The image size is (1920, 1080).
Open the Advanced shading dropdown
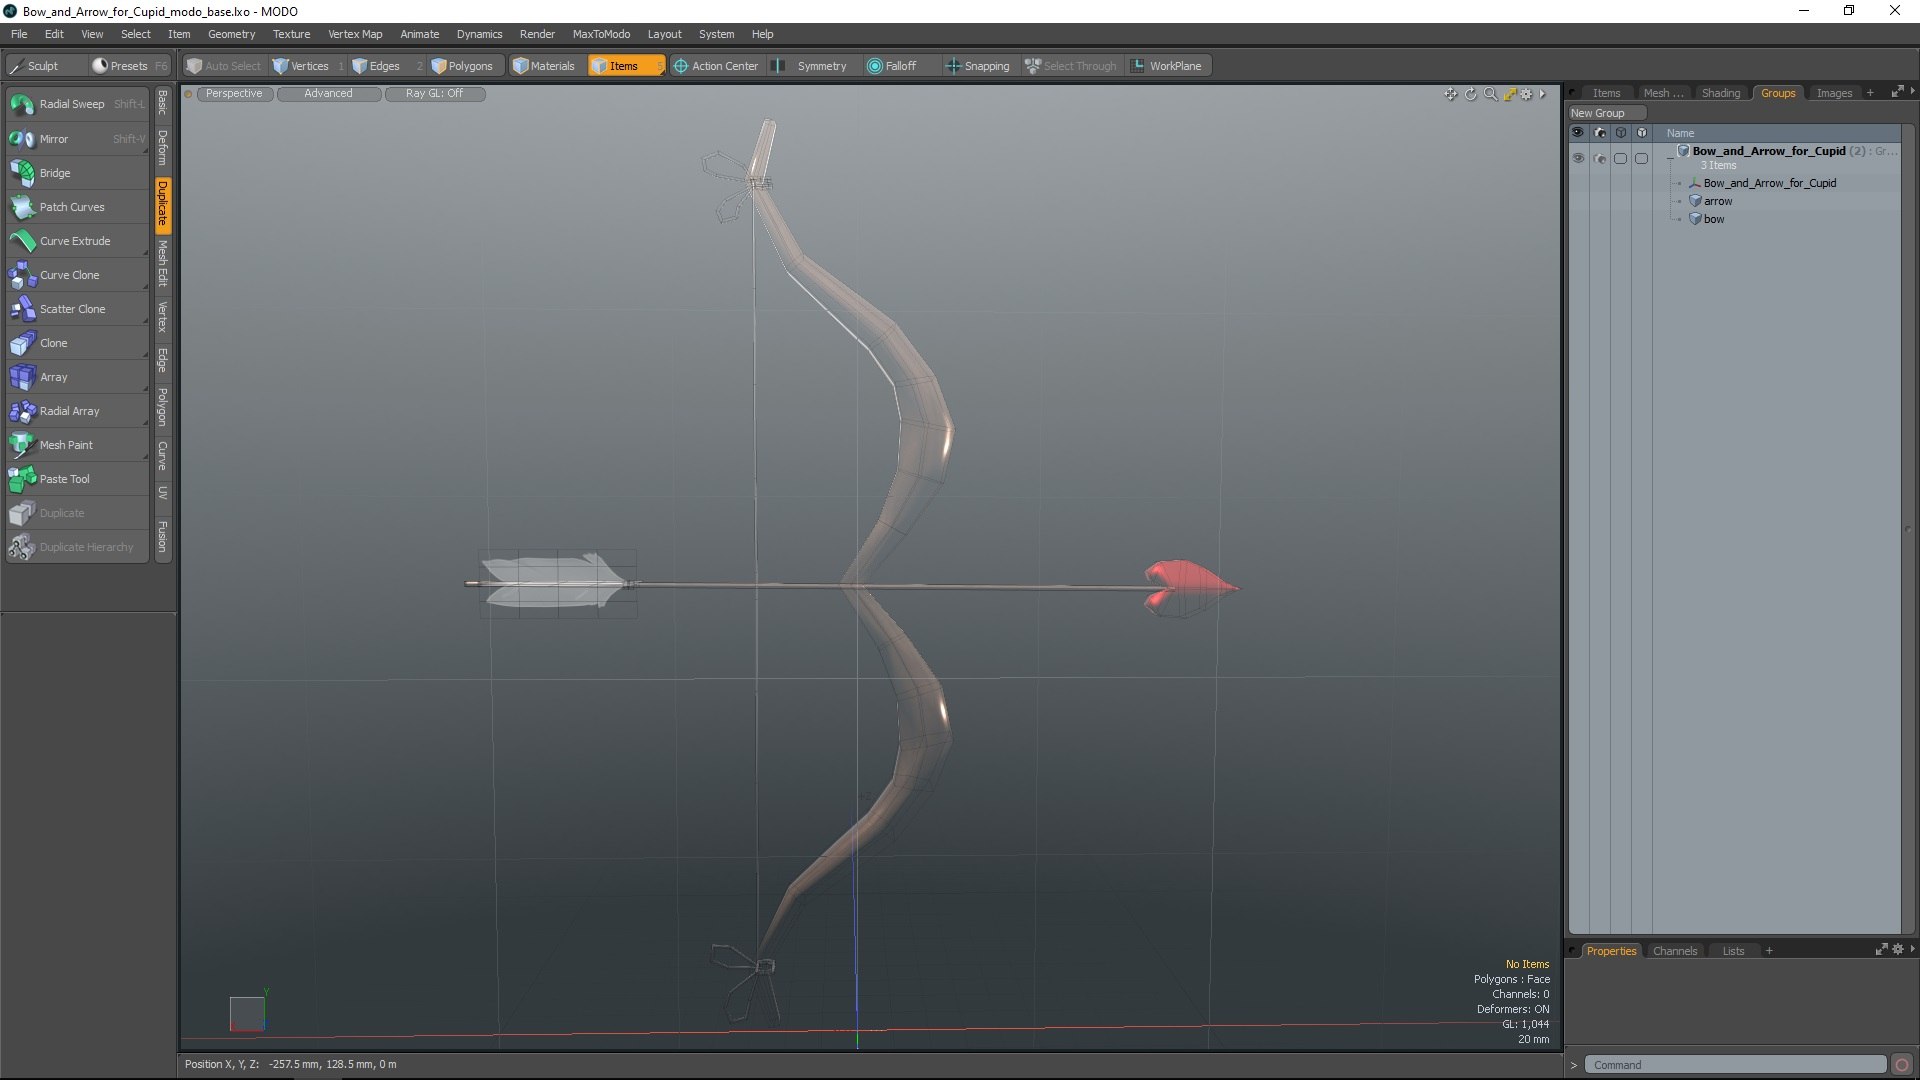(328, 94)
